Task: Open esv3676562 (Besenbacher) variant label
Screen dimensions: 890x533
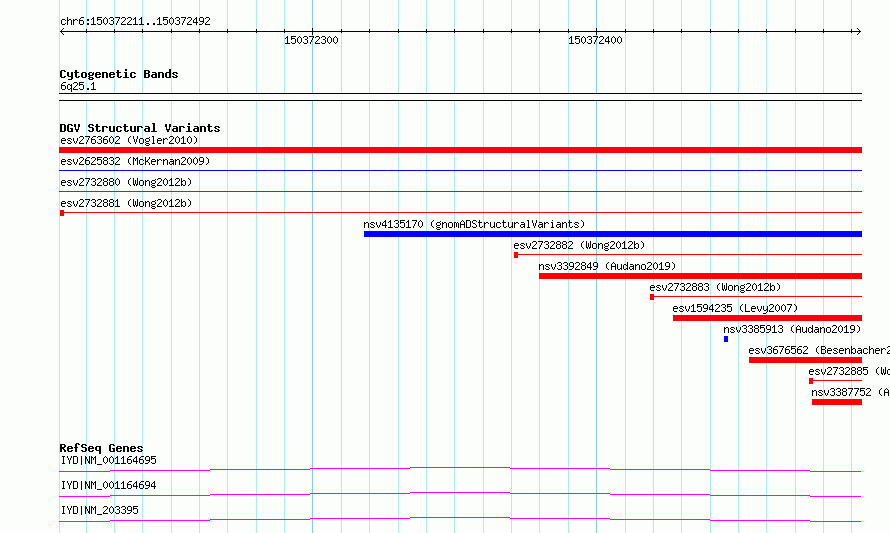Action: [819, 350]
